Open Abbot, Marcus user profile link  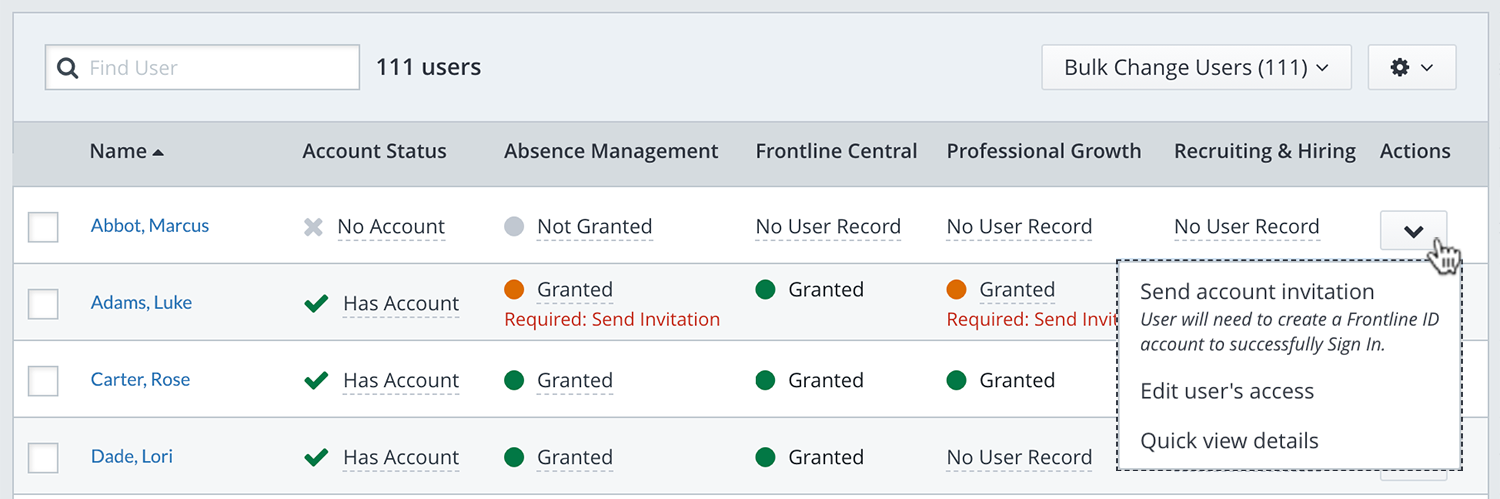tap(150, 226)
